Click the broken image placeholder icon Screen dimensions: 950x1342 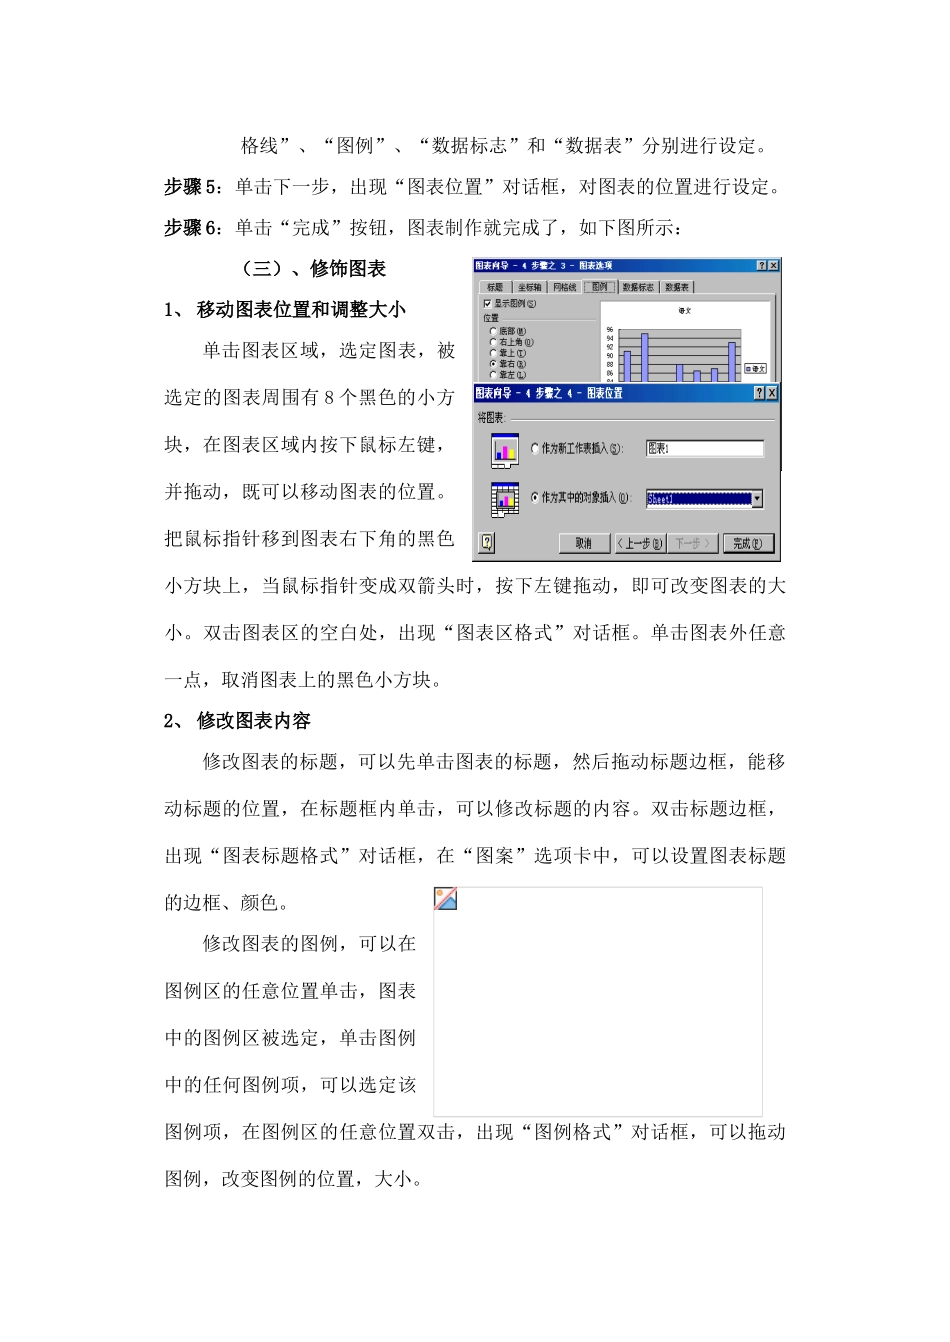pyautogui.click(x=446, y=898)
